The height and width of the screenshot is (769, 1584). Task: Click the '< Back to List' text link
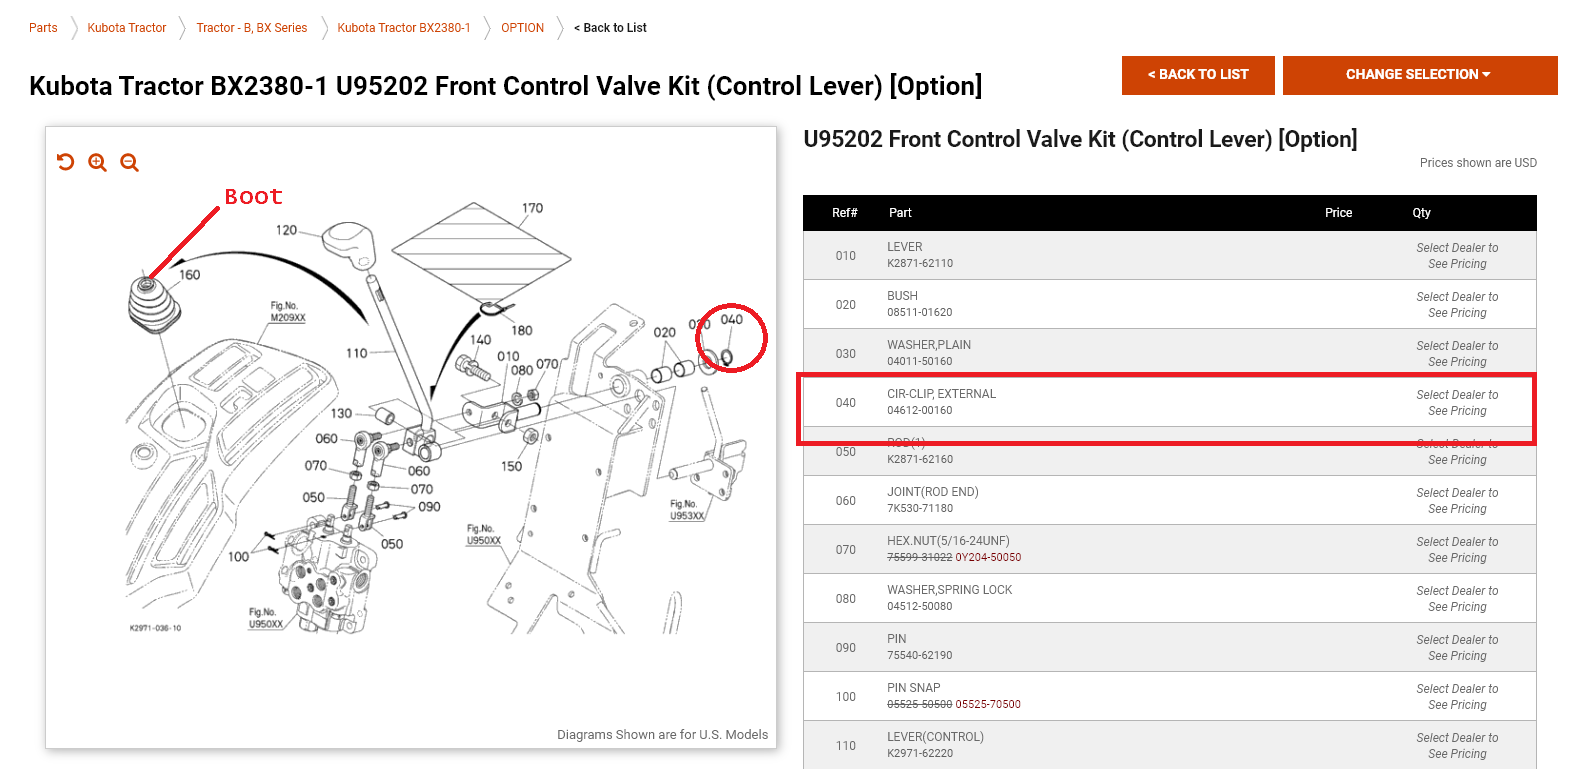pyautogui.click(x=611, y=28)
